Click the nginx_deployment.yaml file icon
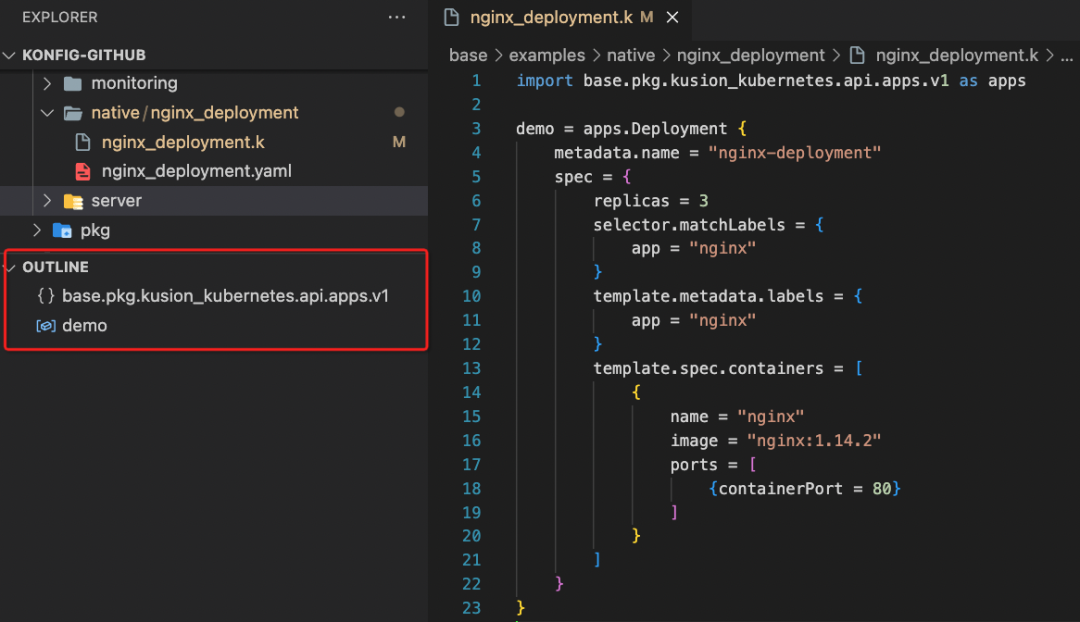1080x622 pixels. pyautogui.click(x=84, y=171)
